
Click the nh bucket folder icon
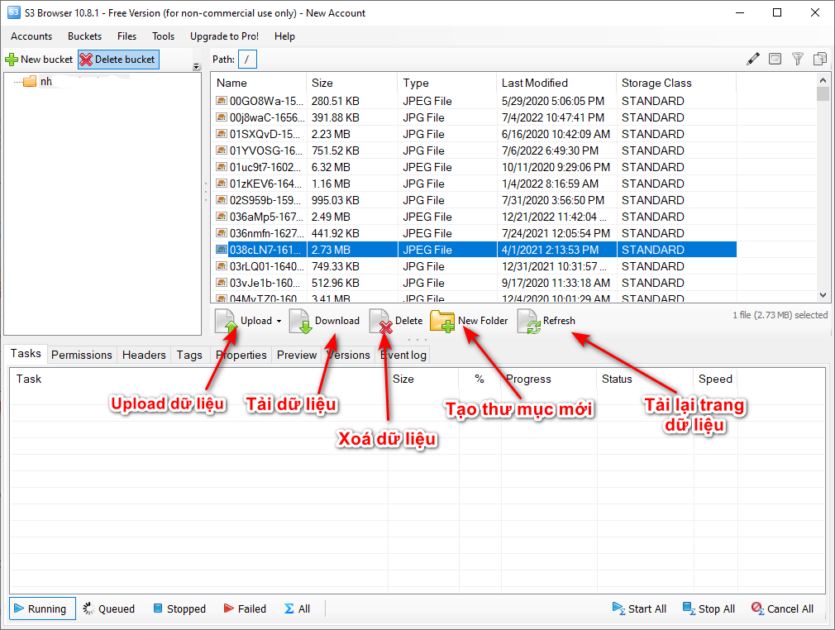click(30, 81)
